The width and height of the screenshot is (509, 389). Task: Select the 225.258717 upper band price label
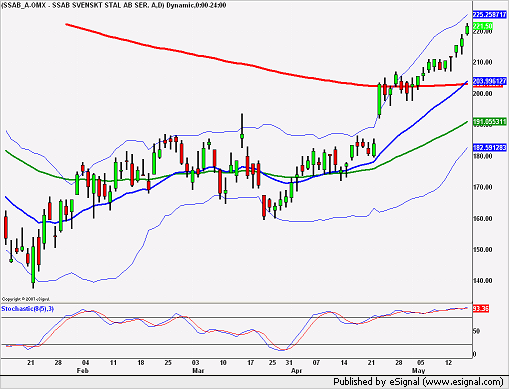tap(490, 15)
